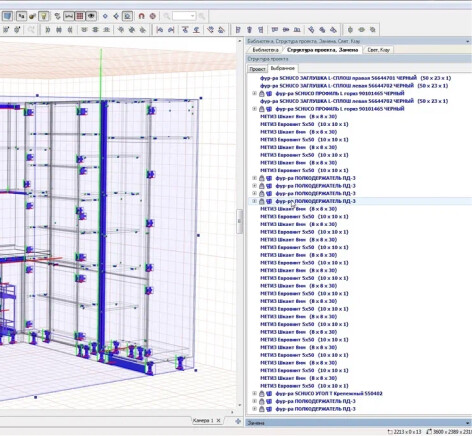Open the zoom combo box dropdown arrow
Viewport: 472px width, 436px height.
[x=192, y=16]
